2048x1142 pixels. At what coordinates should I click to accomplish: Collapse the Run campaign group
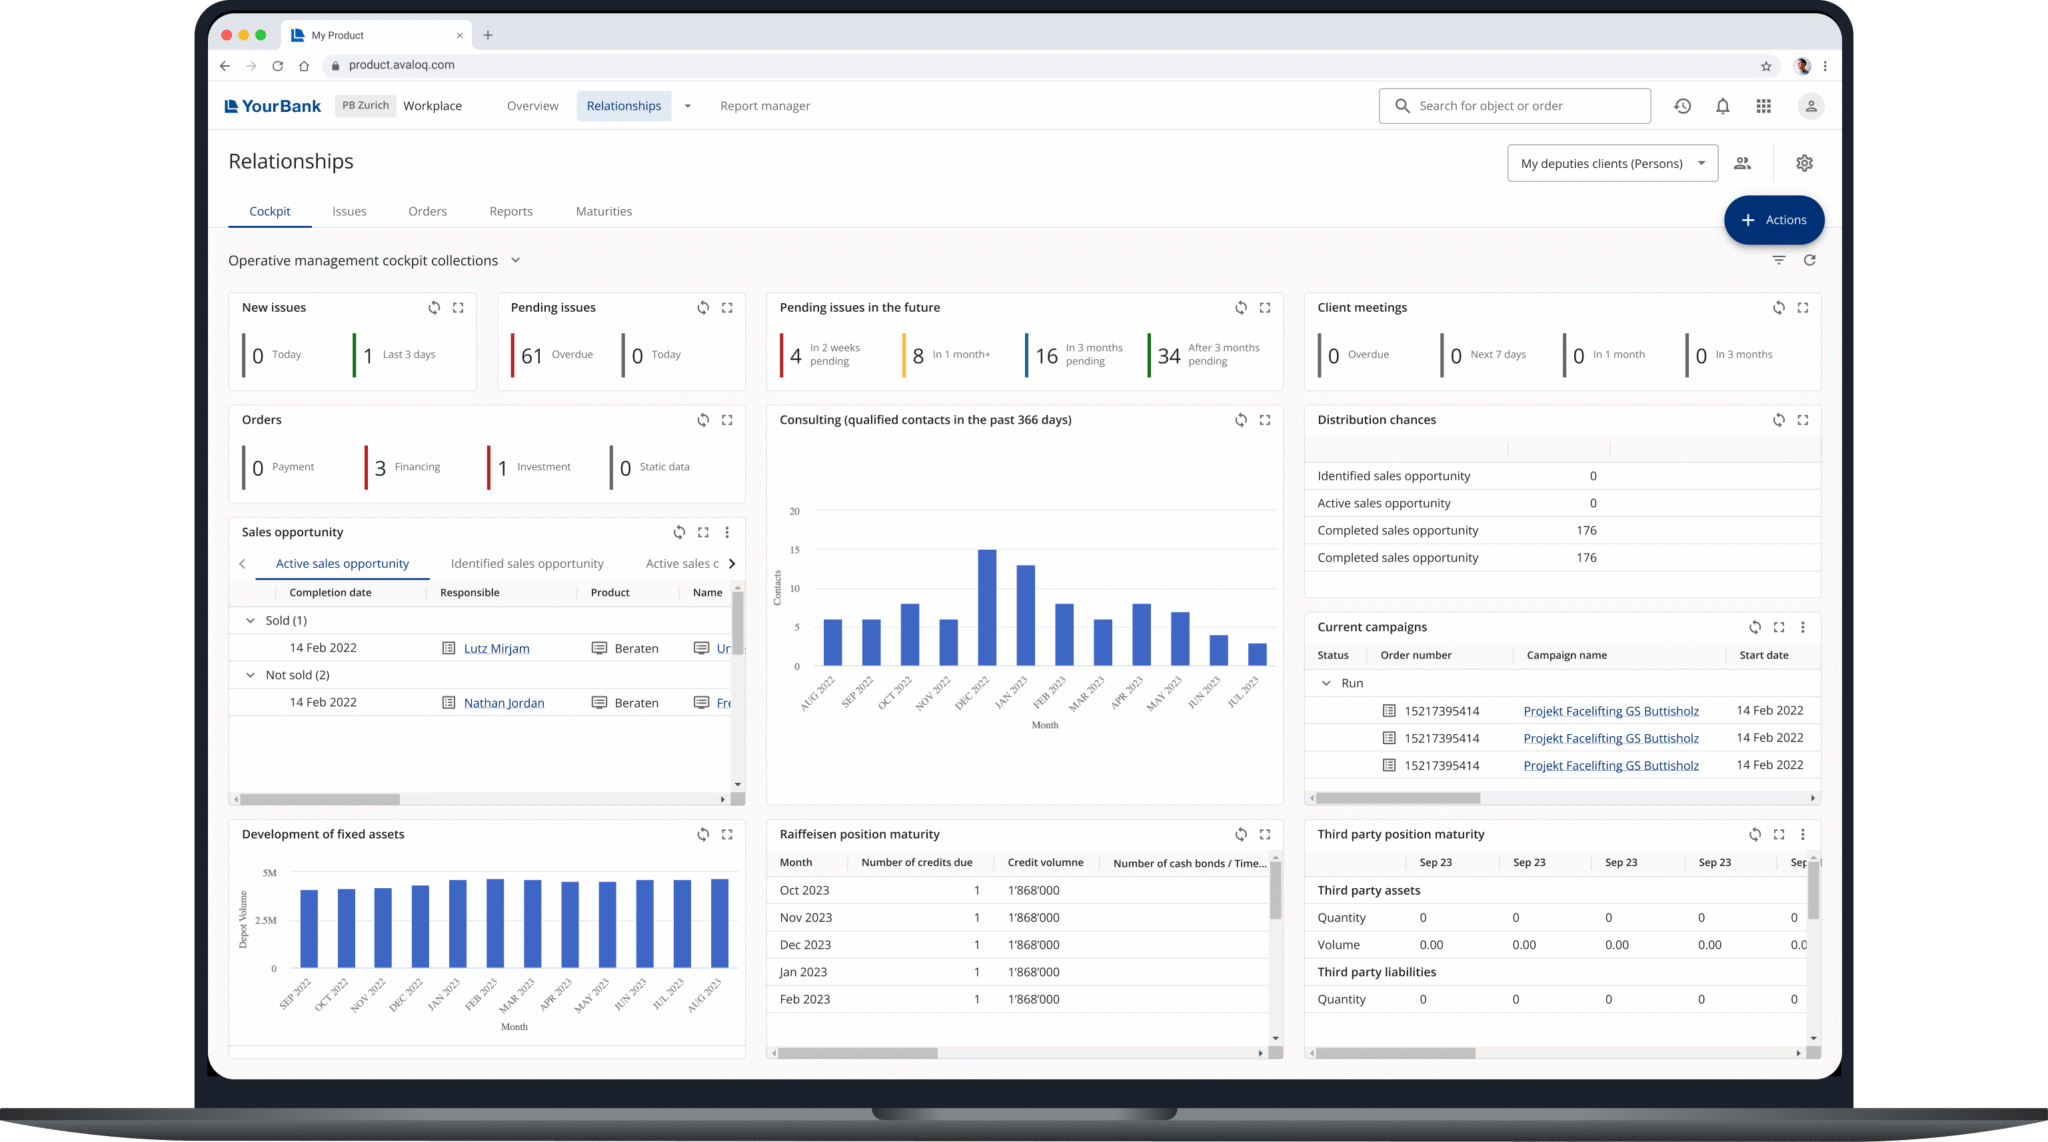(1326, 683)
